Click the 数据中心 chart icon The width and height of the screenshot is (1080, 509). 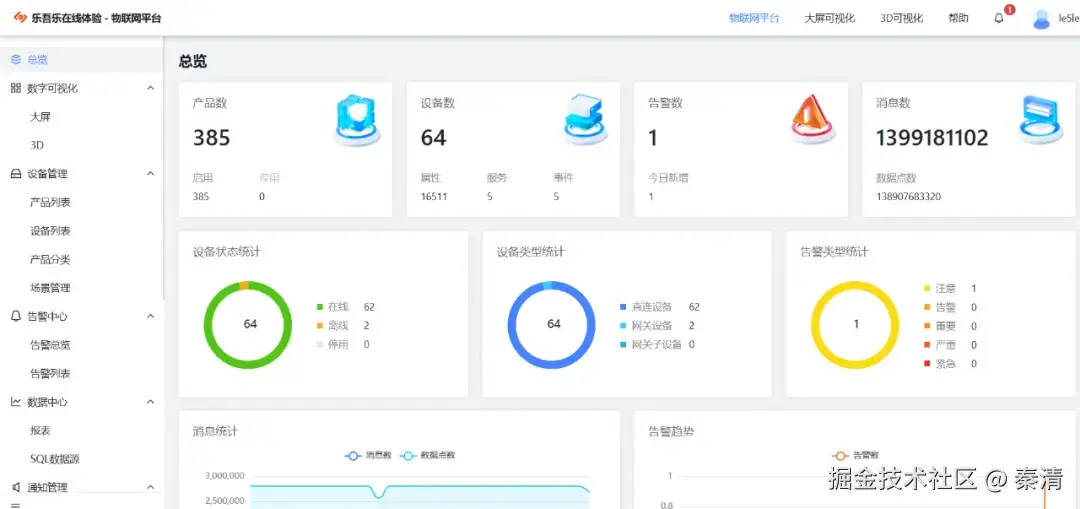(16, 402)
